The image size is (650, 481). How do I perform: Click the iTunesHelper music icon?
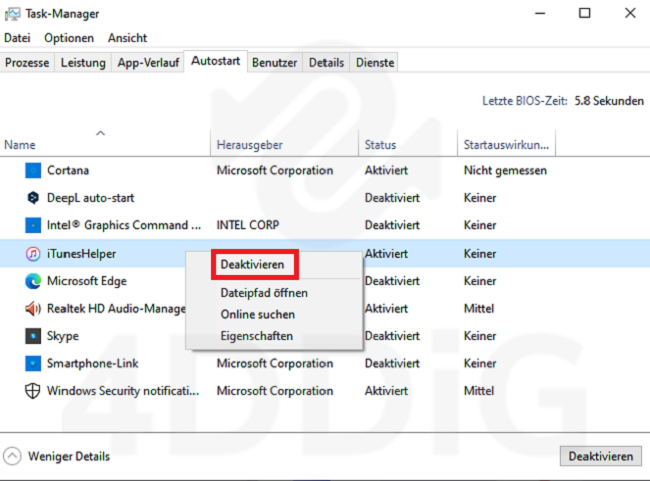click(x=33, y=253)
